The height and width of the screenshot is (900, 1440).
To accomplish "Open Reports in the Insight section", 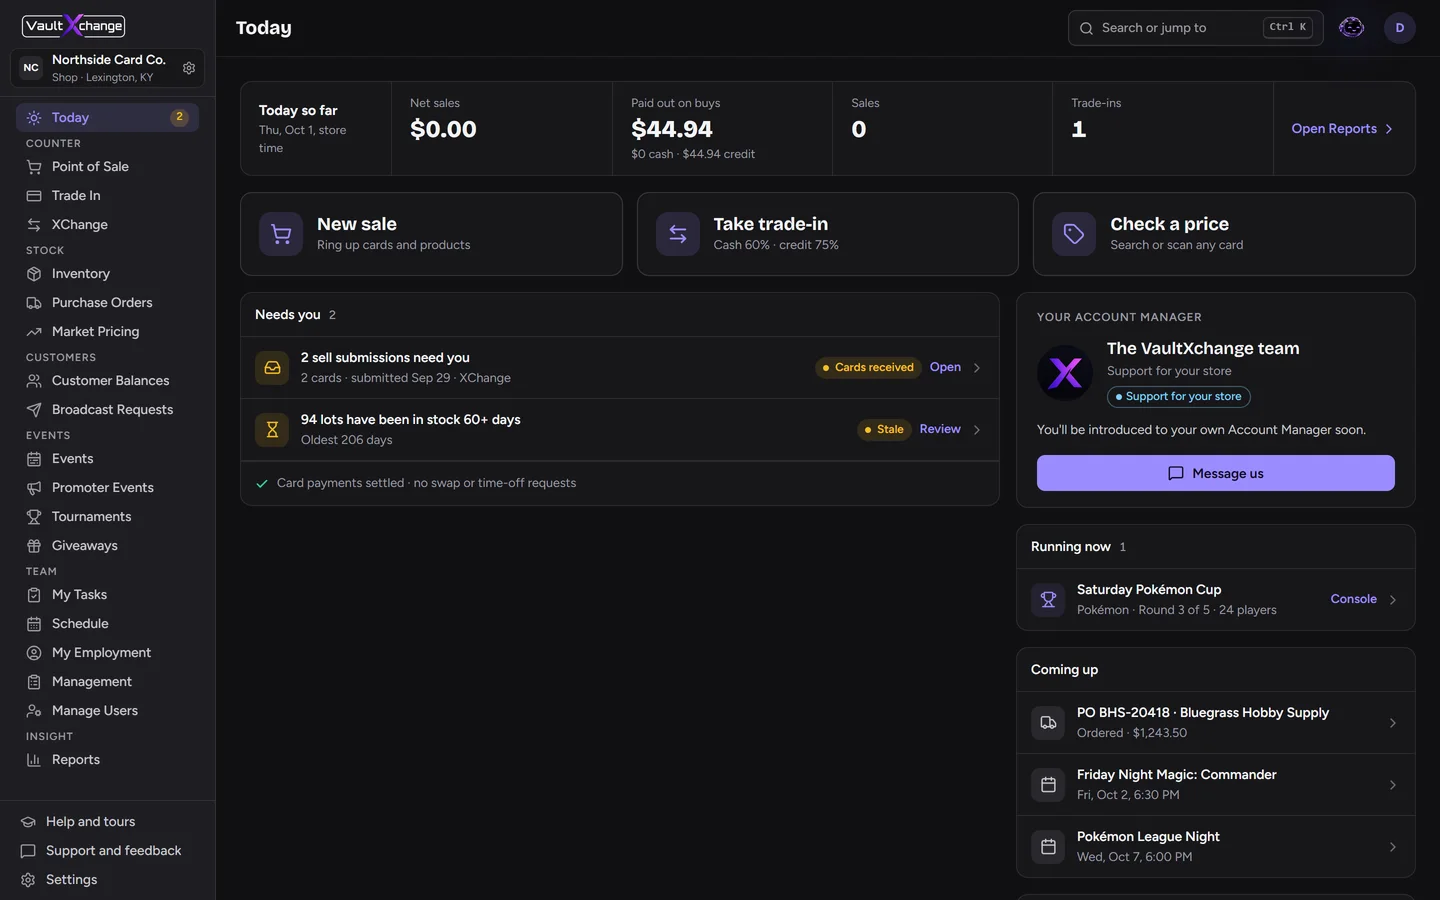I will (x=107, y=760).
